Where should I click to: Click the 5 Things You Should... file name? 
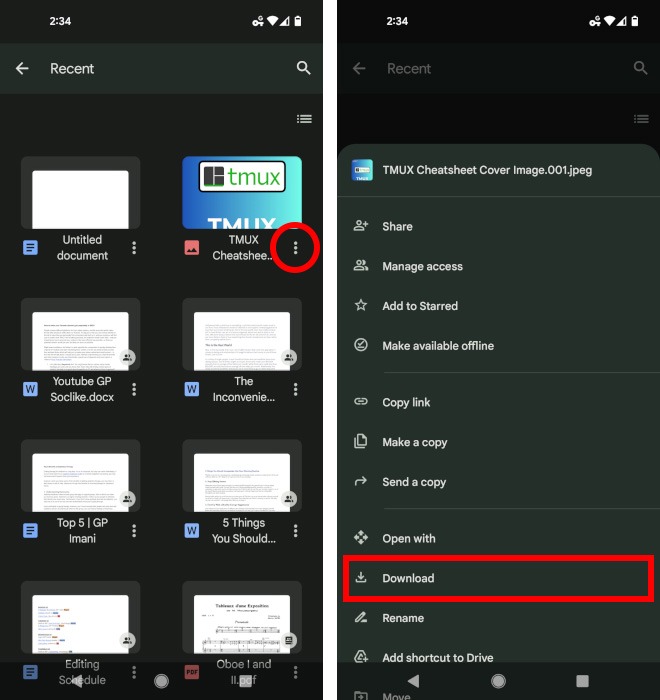[x=244, y=530]
